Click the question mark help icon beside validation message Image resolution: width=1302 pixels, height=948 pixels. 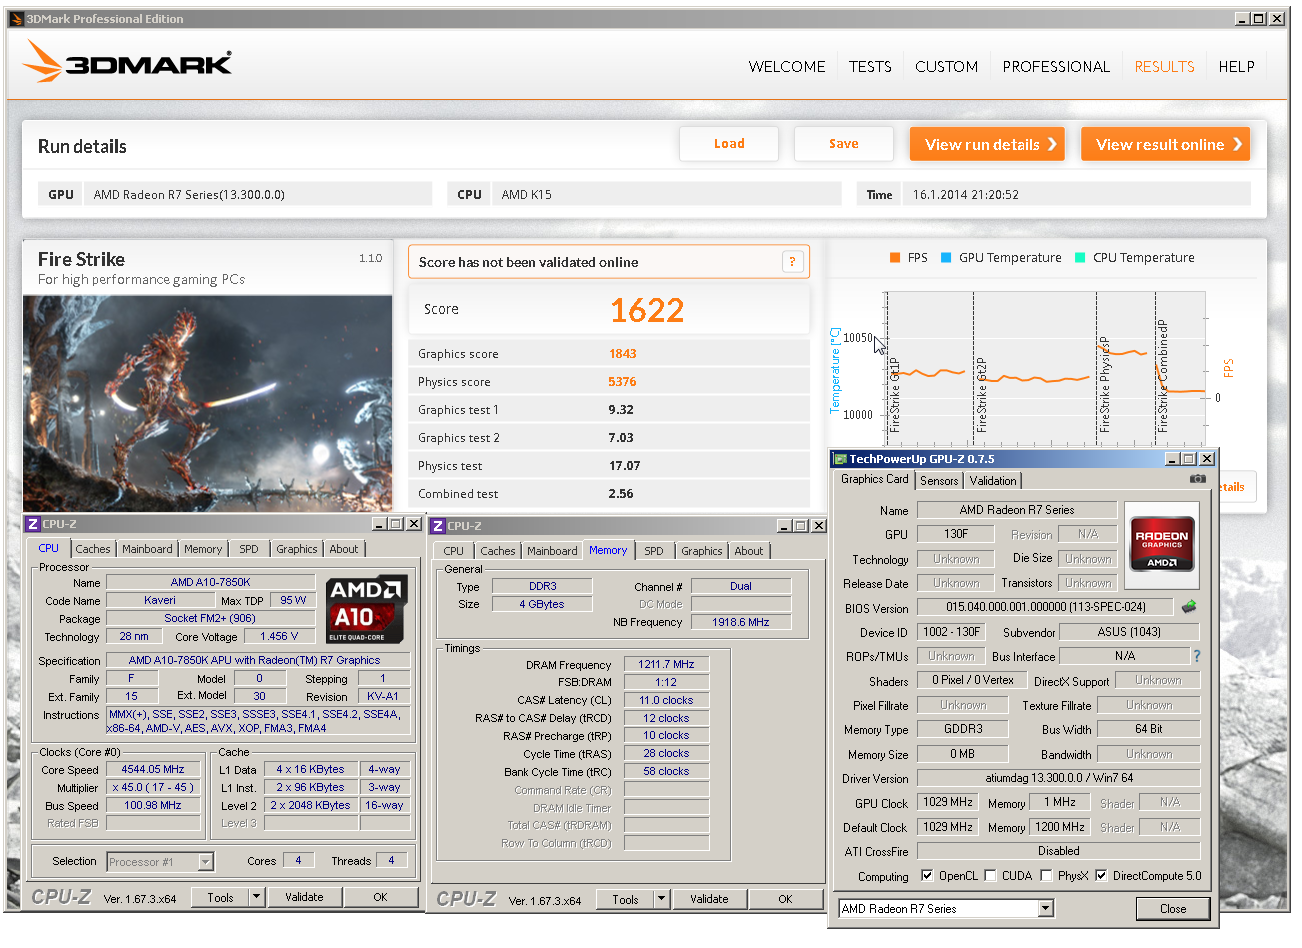coord(792,262)
